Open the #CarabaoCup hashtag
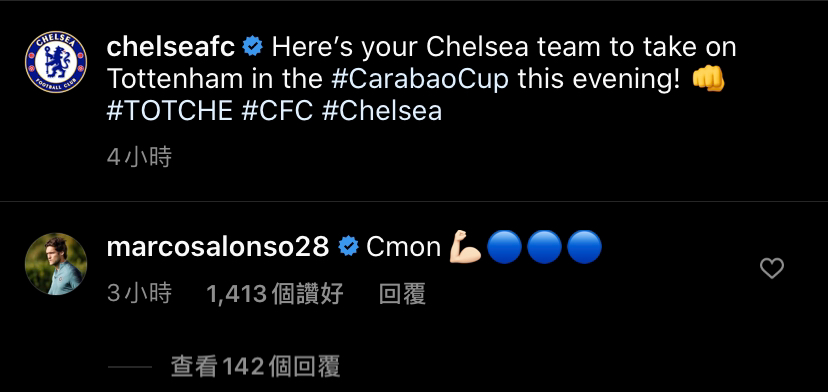Viewport: 828px width, 392px height. click(x=420, y=79)
